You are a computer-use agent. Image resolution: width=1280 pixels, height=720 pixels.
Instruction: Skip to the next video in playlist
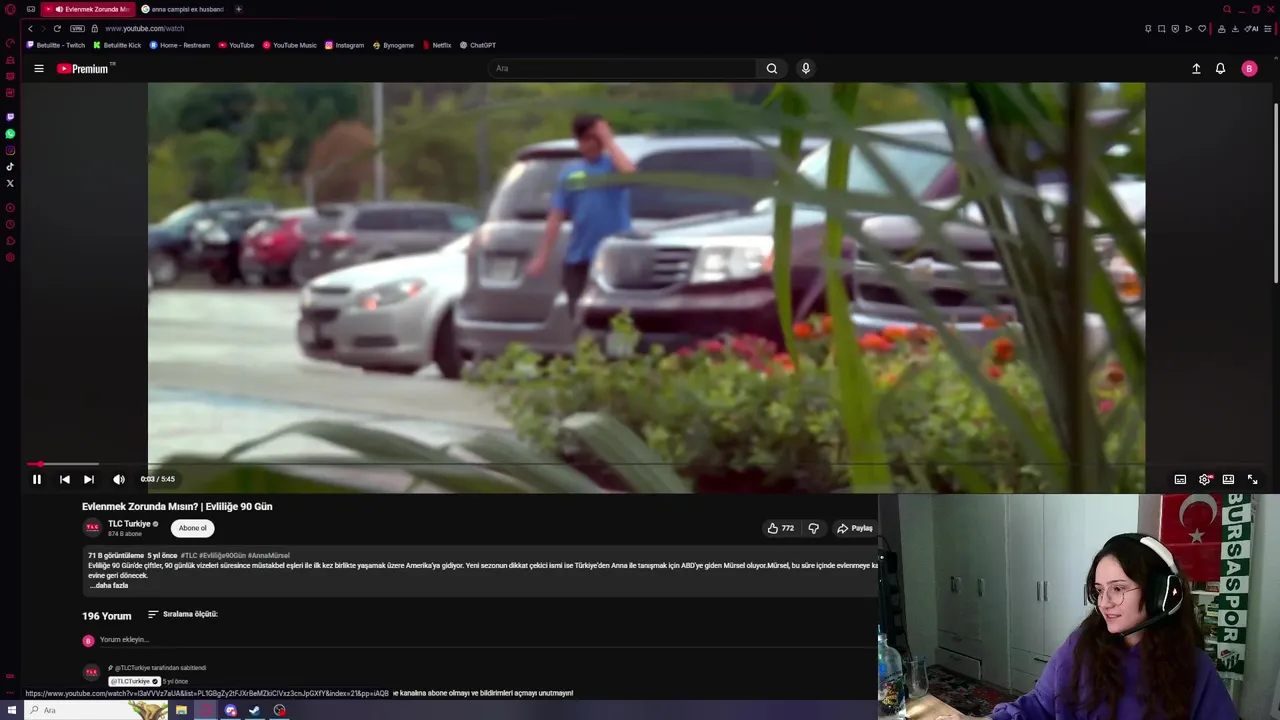[x=88, y=479]
